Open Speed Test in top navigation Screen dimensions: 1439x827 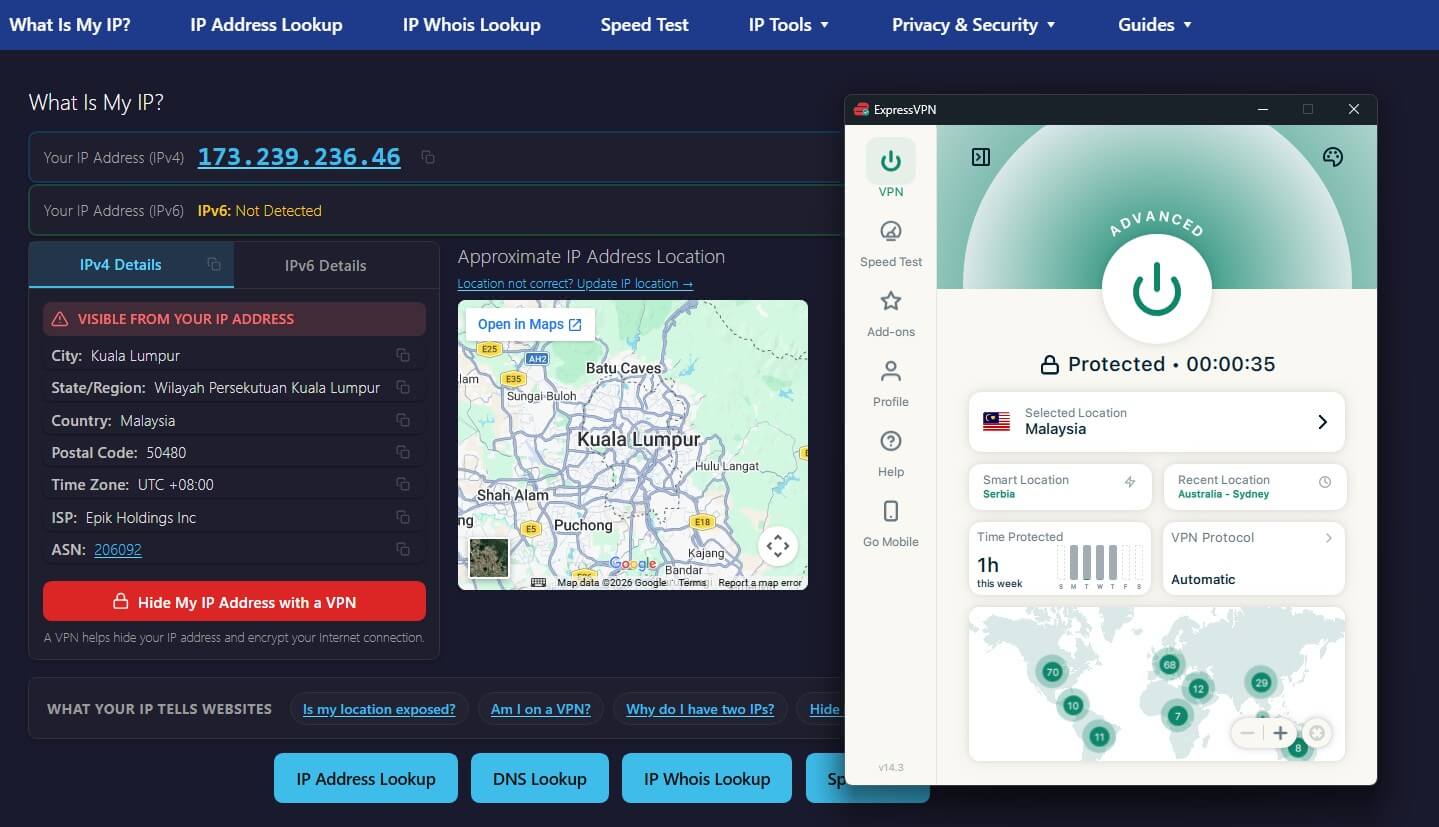(644, 25)
